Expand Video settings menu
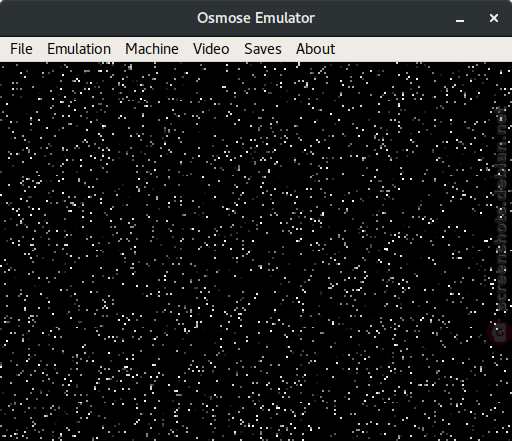 point(211,49)
